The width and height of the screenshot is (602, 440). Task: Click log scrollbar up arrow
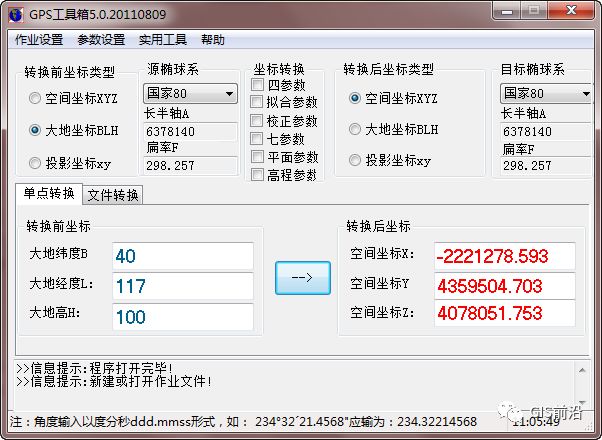point(582,370)
